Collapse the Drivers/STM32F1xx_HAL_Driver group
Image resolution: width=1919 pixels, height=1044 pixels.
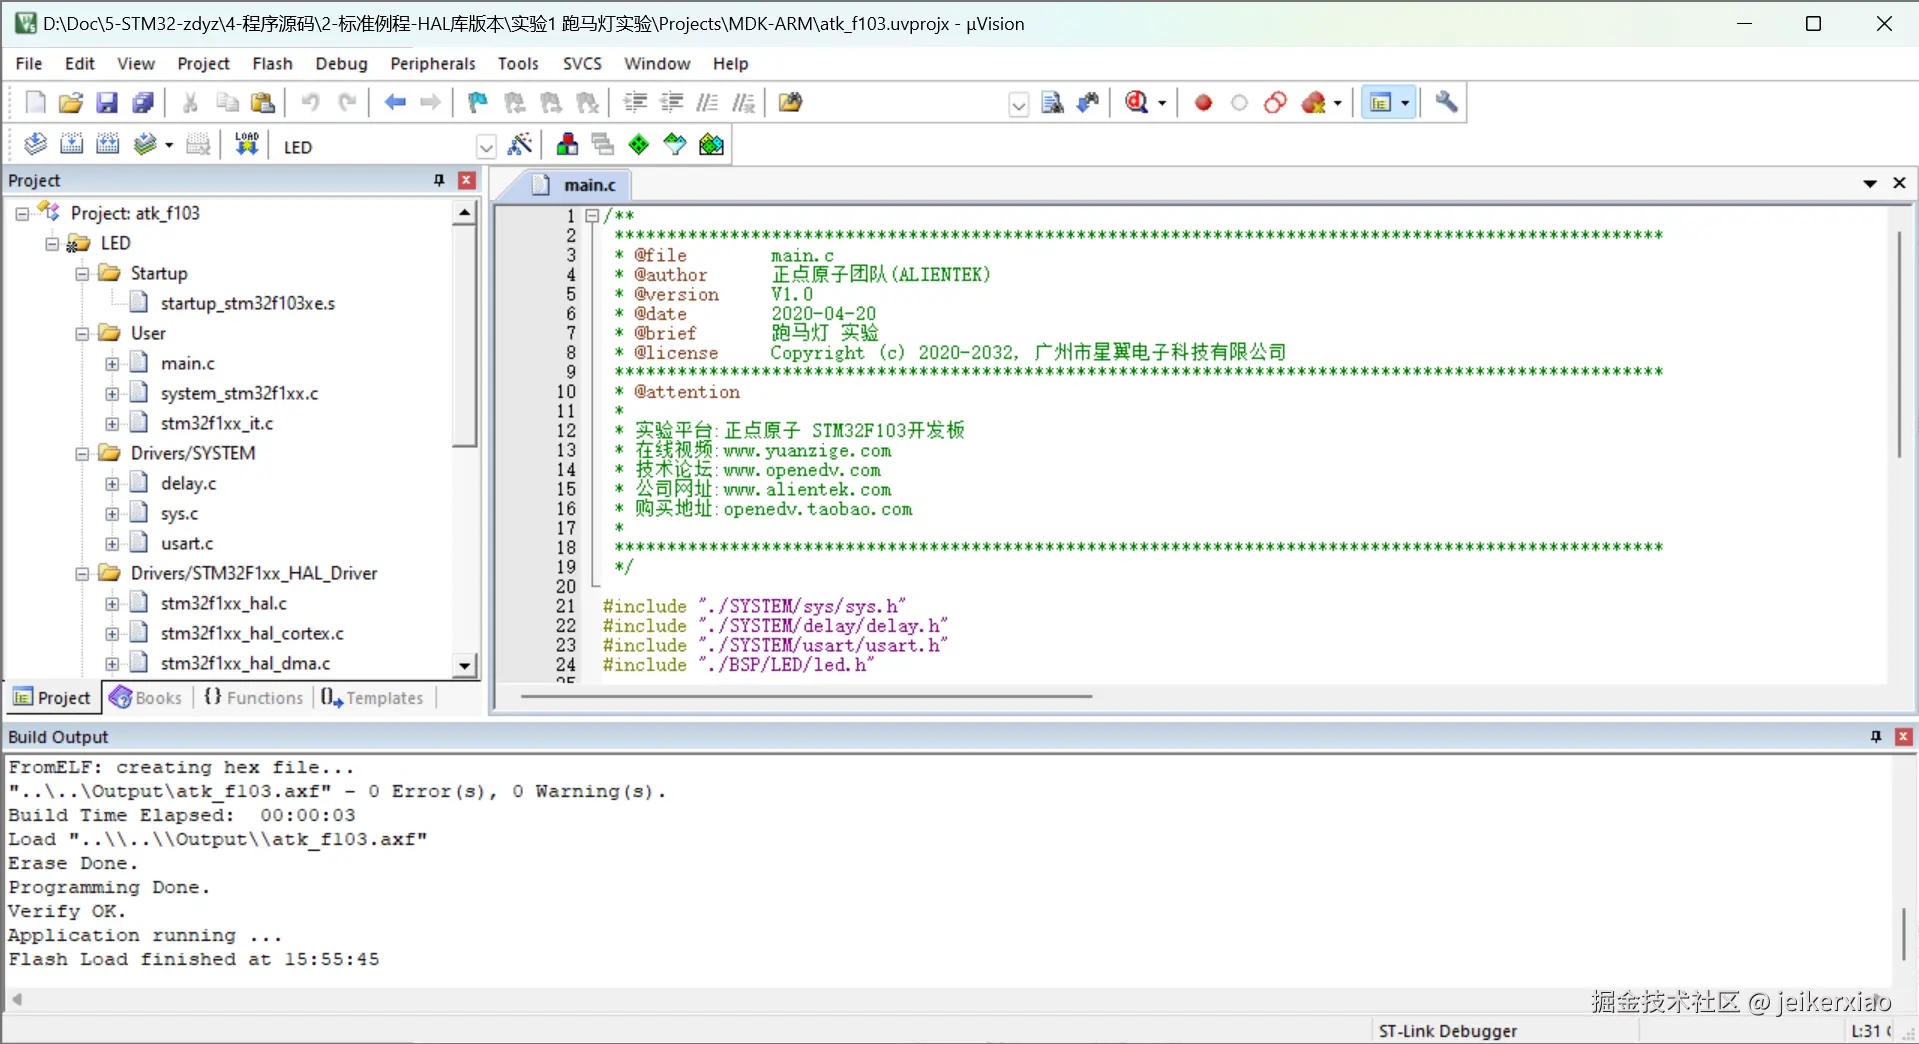(82, 574)
